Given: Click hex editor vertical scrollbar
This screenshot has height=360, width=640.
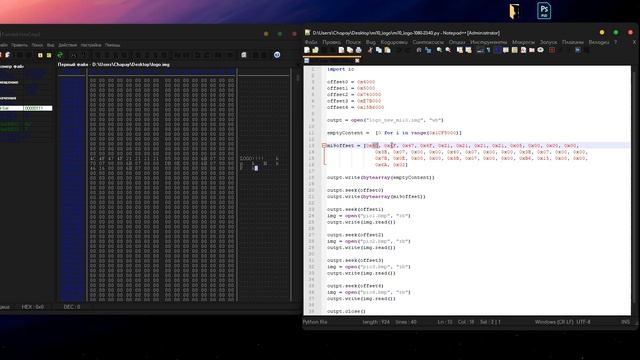Looking at the screenshot, I should tap(298, 184).
